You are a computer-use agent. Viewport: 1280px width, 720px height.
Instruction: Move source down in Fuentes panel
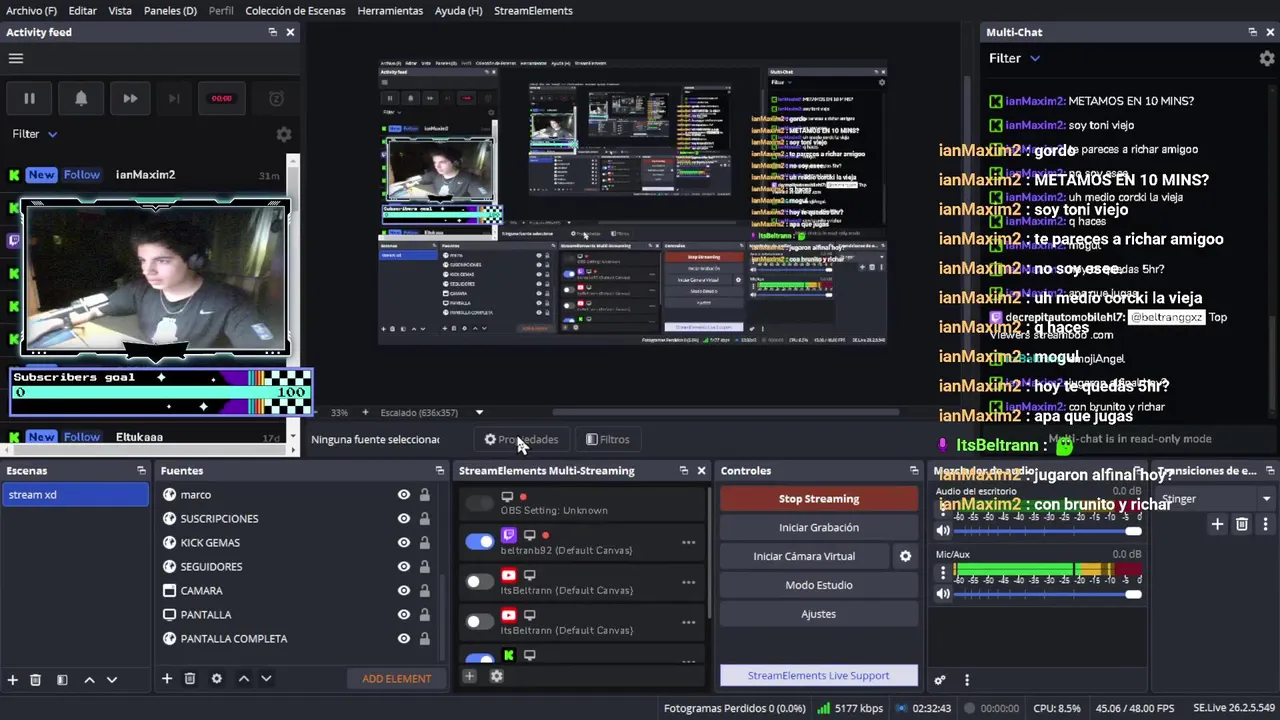266,678
